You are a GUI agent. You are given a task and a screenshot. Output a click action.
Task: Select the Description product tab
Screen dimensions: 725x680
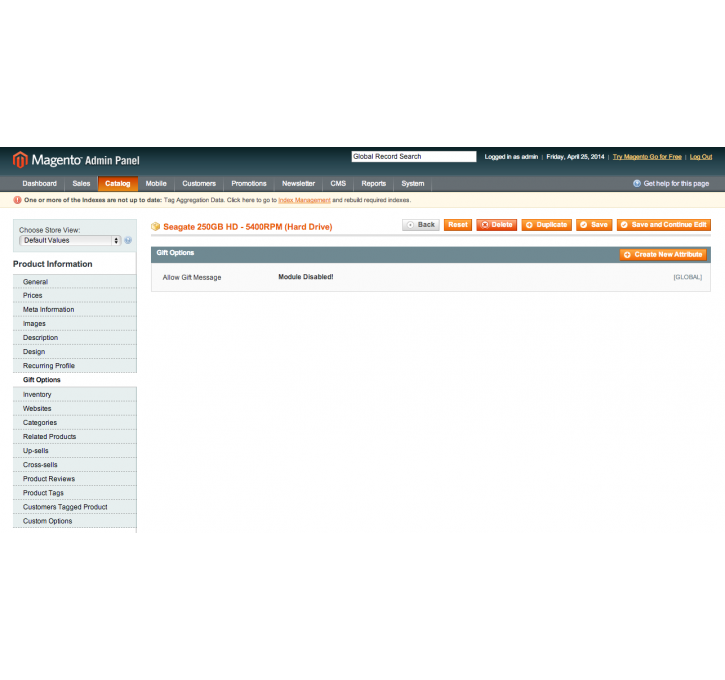tap(75, 337)
